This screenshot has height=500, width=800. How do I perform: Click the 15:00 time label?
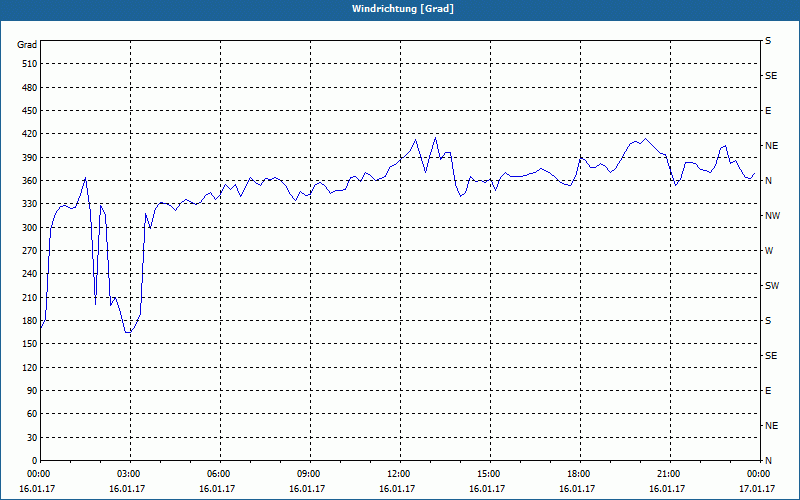pyautogui.click(x=488, y=474)
